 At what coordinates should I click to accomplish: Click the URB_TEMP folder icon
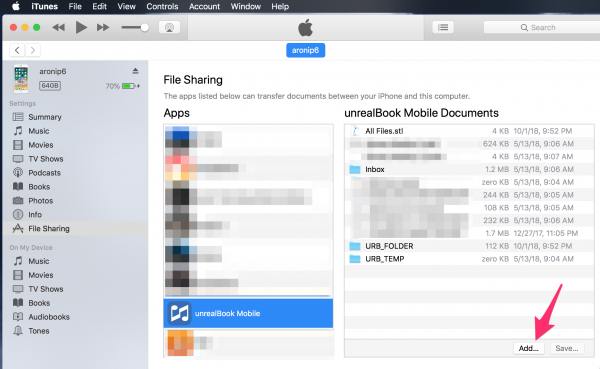point(355,259)
